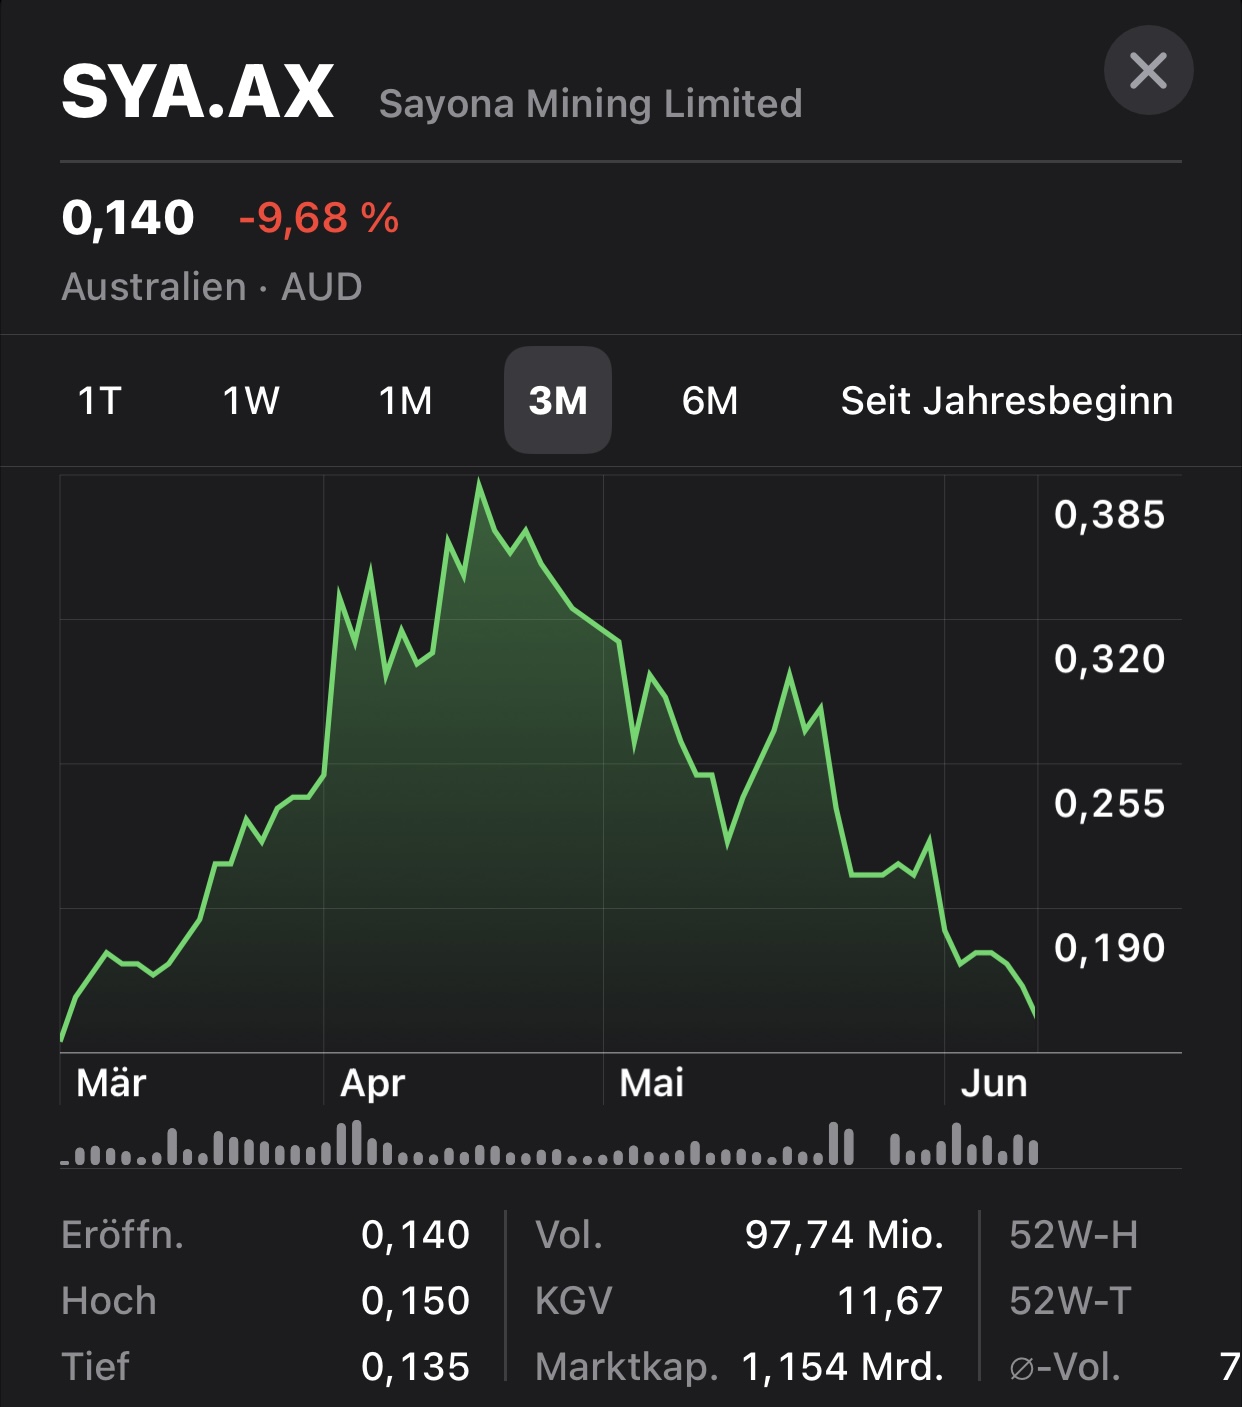Tap the volume bars below the chart
The height and width of the screenshot is (1407, 1242).
click(550, 1148)
